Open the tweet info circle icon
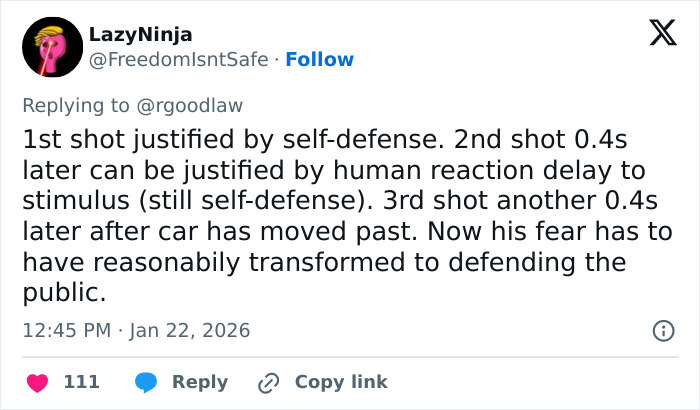 (x=662, y=330)
